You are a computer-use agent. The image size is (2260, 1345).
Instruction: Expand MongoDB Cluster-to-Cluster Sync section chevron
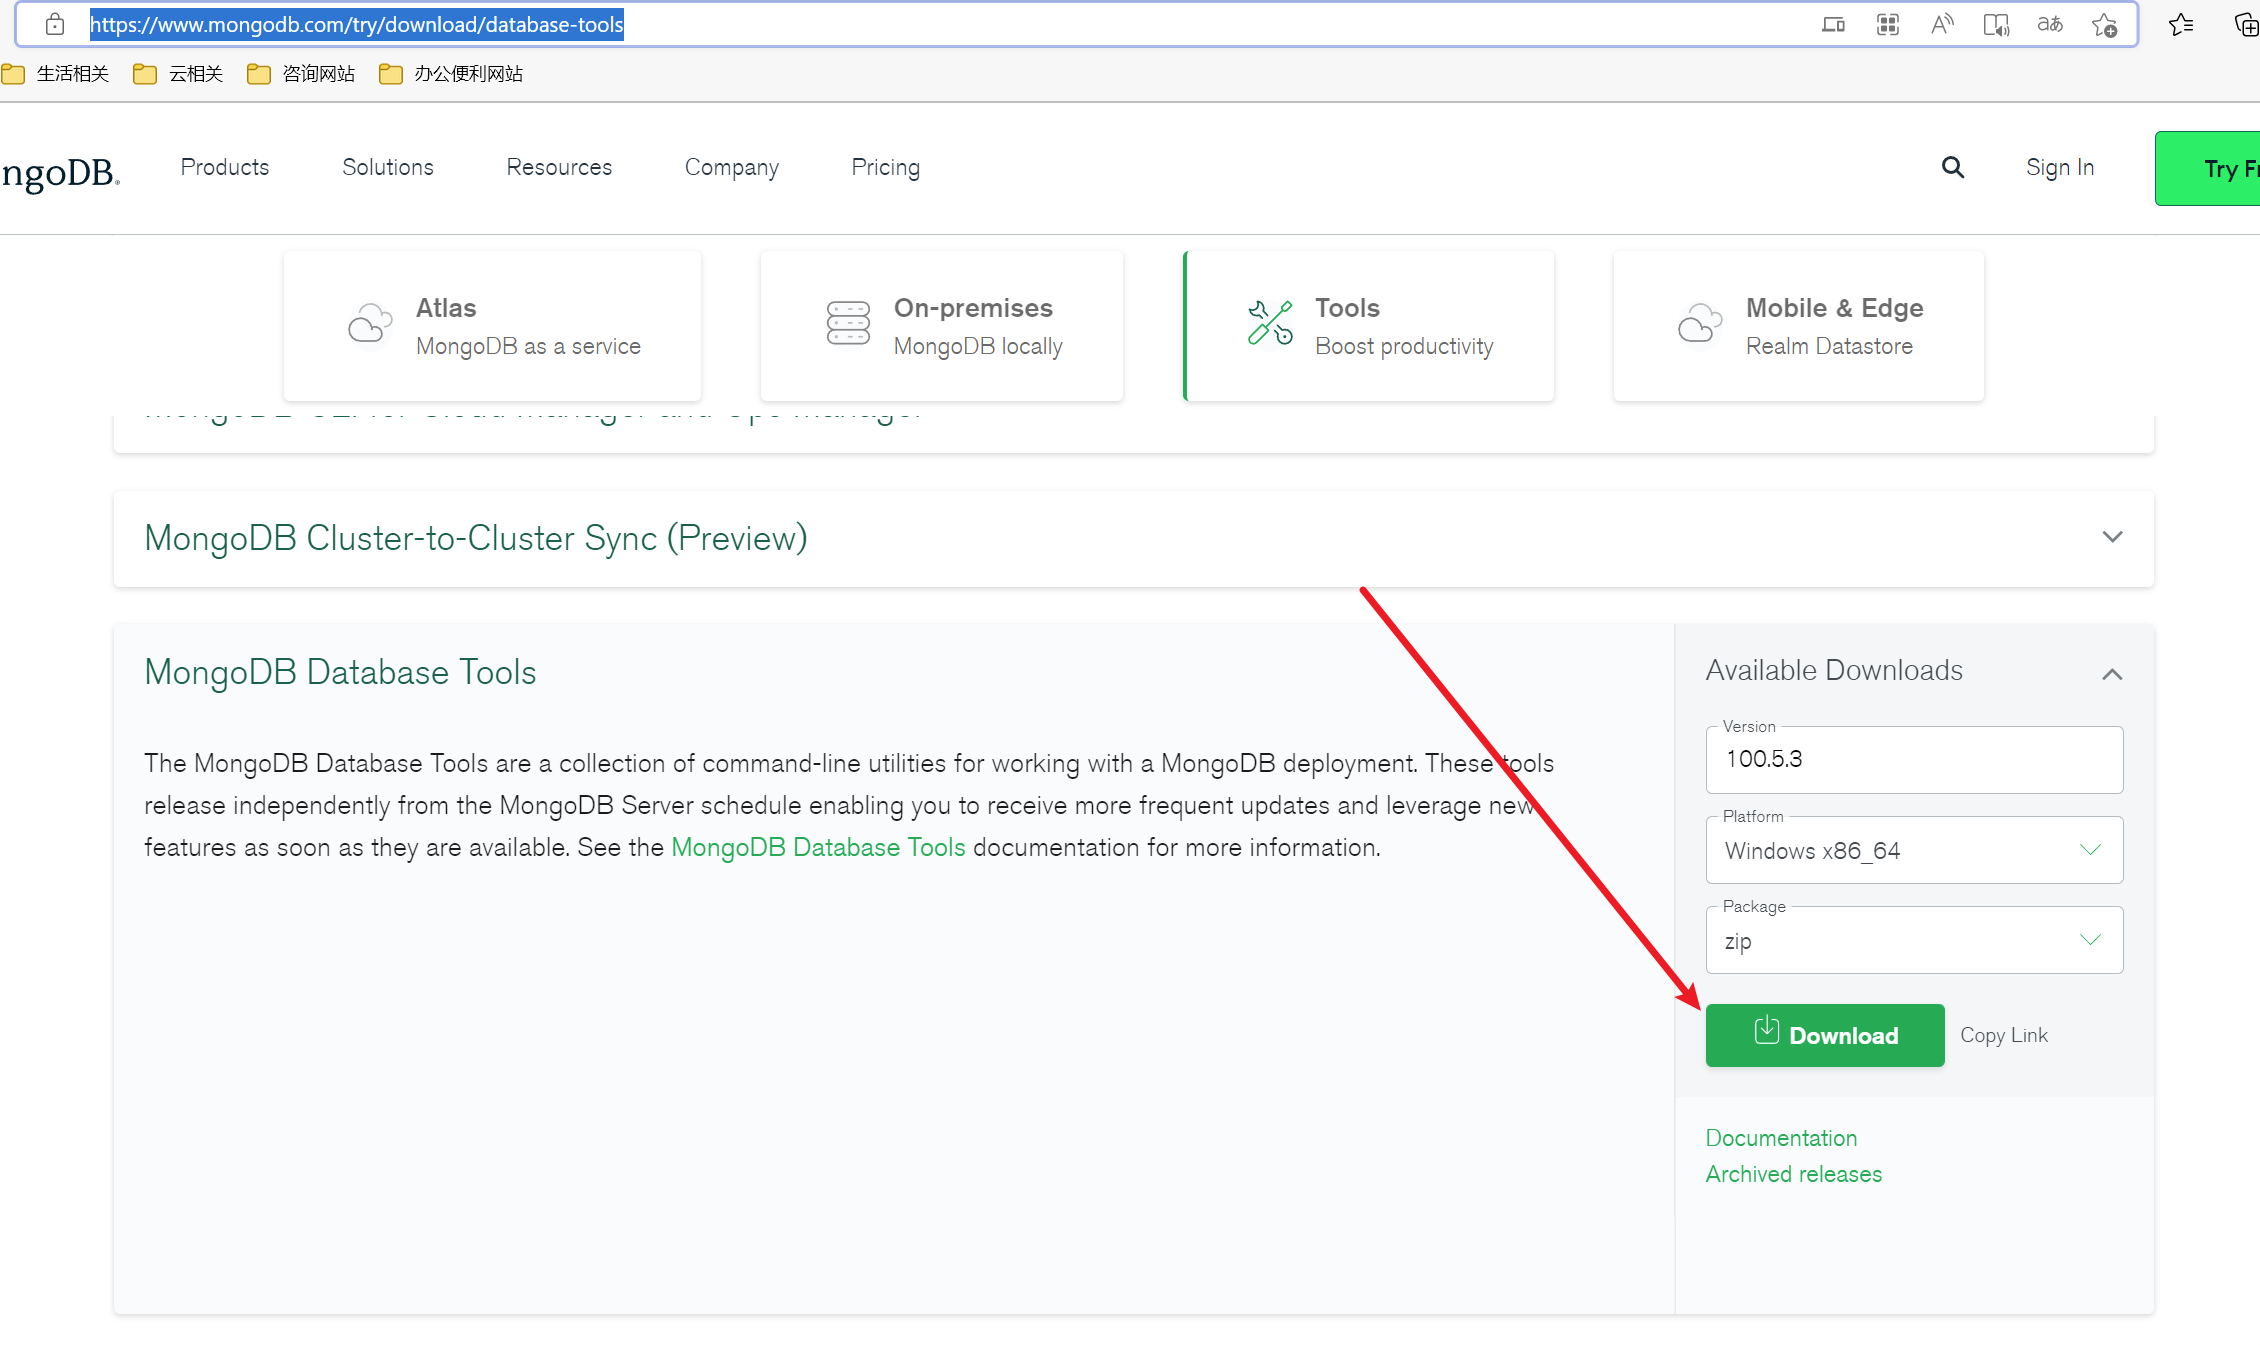2112,537
